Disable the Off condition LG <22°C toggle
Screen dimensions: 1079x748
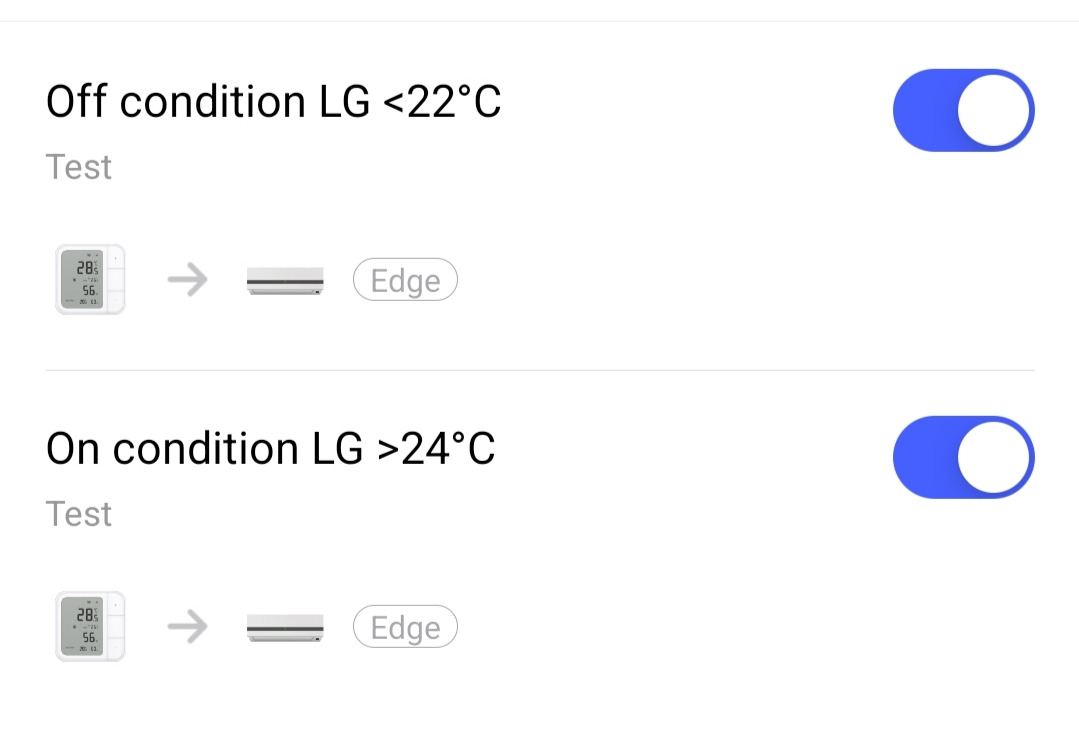pos(963,110)
